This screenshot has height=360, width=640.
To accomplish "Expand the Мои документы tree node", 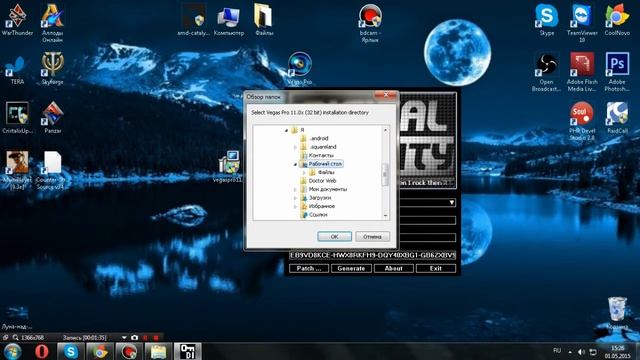I will pyautogui.click(x=295, y=189).
